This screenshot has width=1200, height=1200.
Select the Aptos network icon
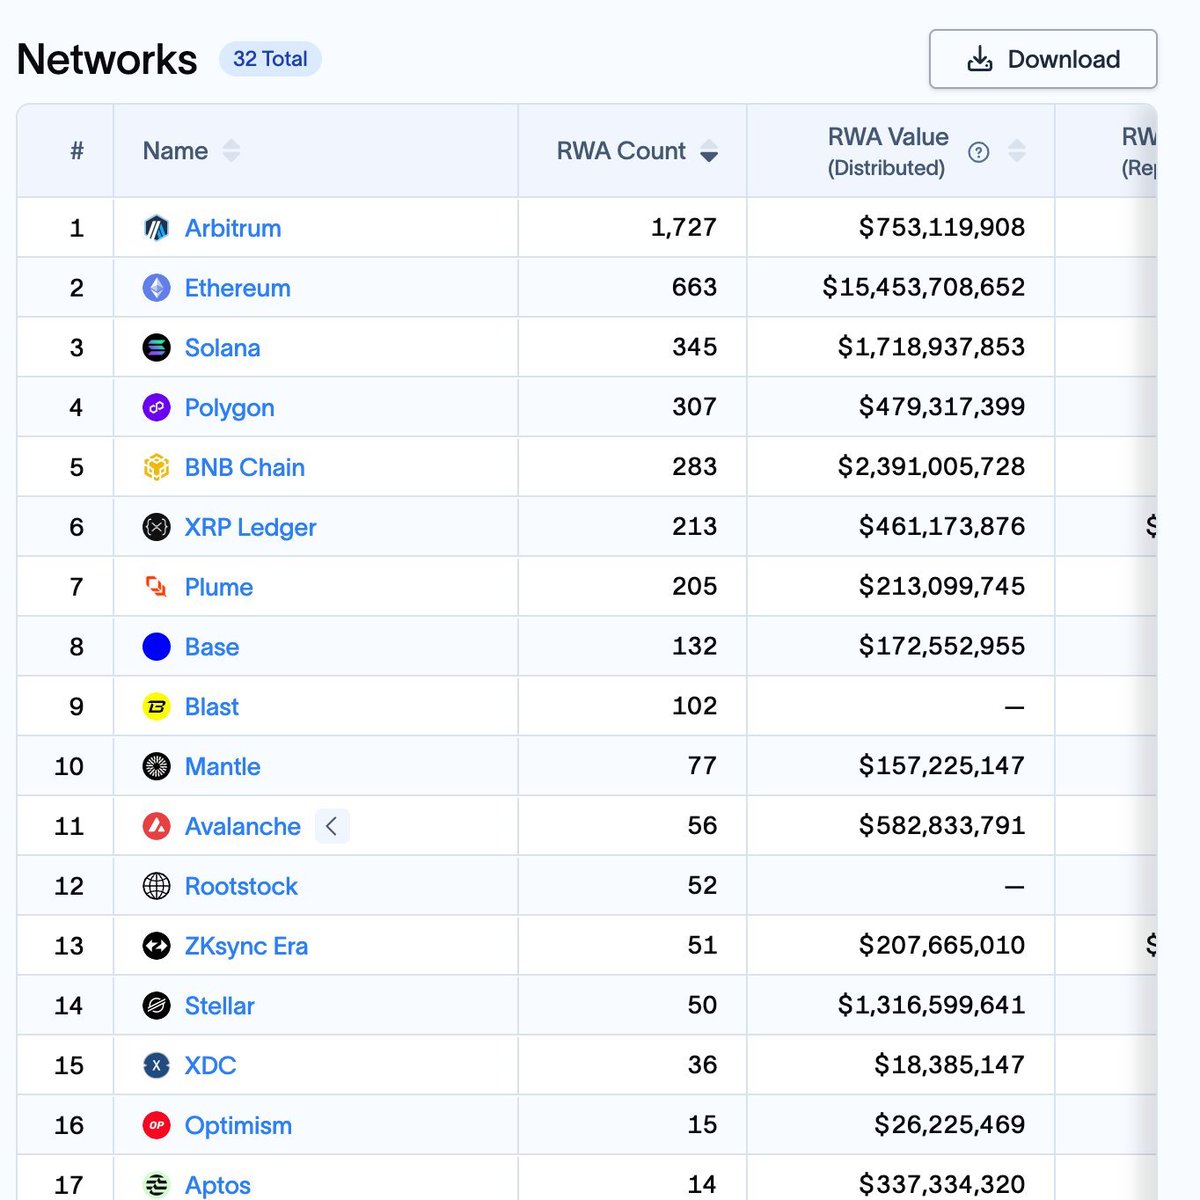tap(156, 1184)
